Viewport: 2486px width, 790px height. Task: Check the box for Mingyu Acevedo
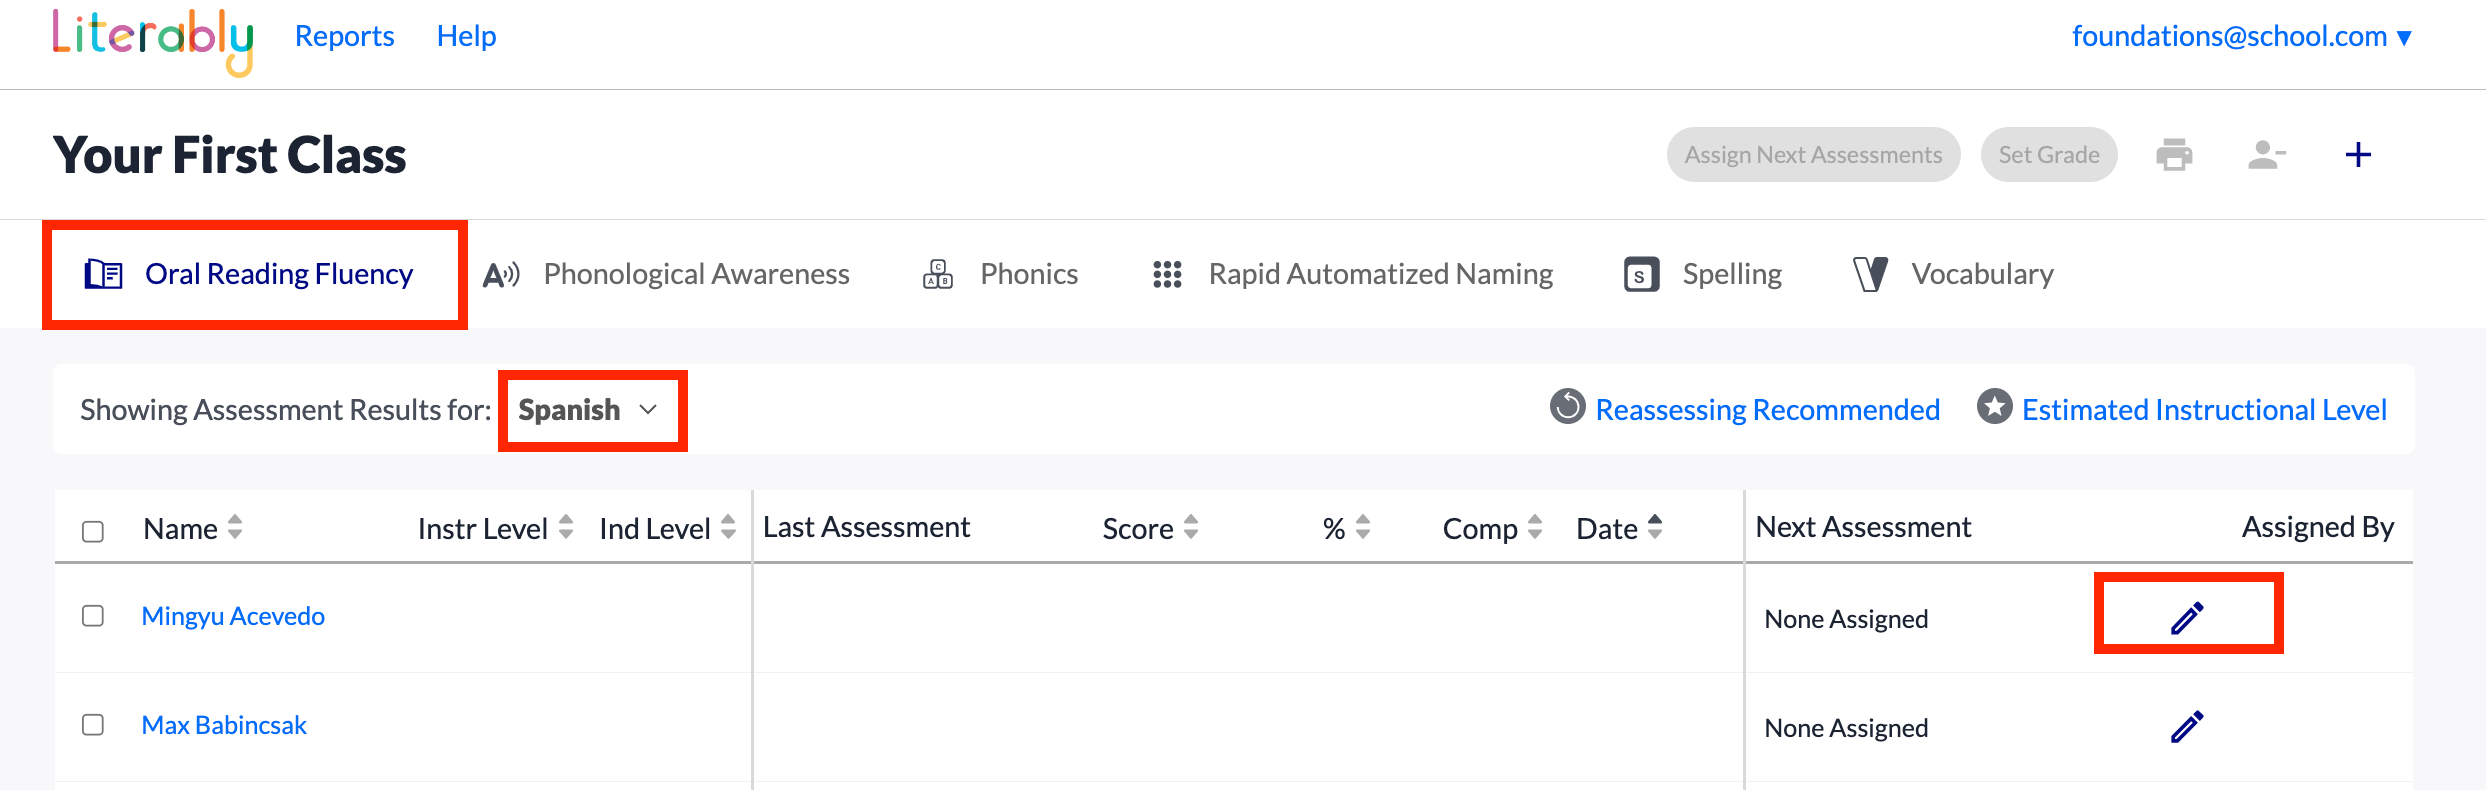coord(93,616)
